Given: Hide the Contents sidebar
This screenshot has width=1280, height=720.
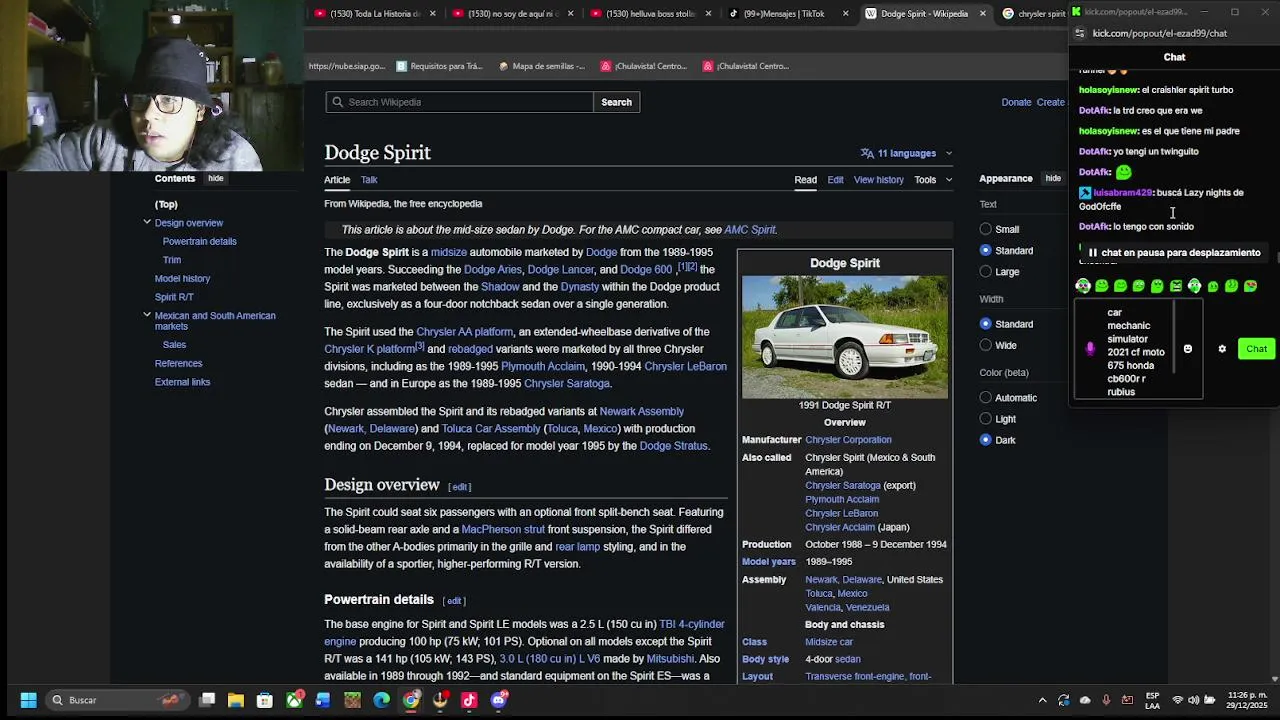Looking at the screenshot, I should pos(215,178).
